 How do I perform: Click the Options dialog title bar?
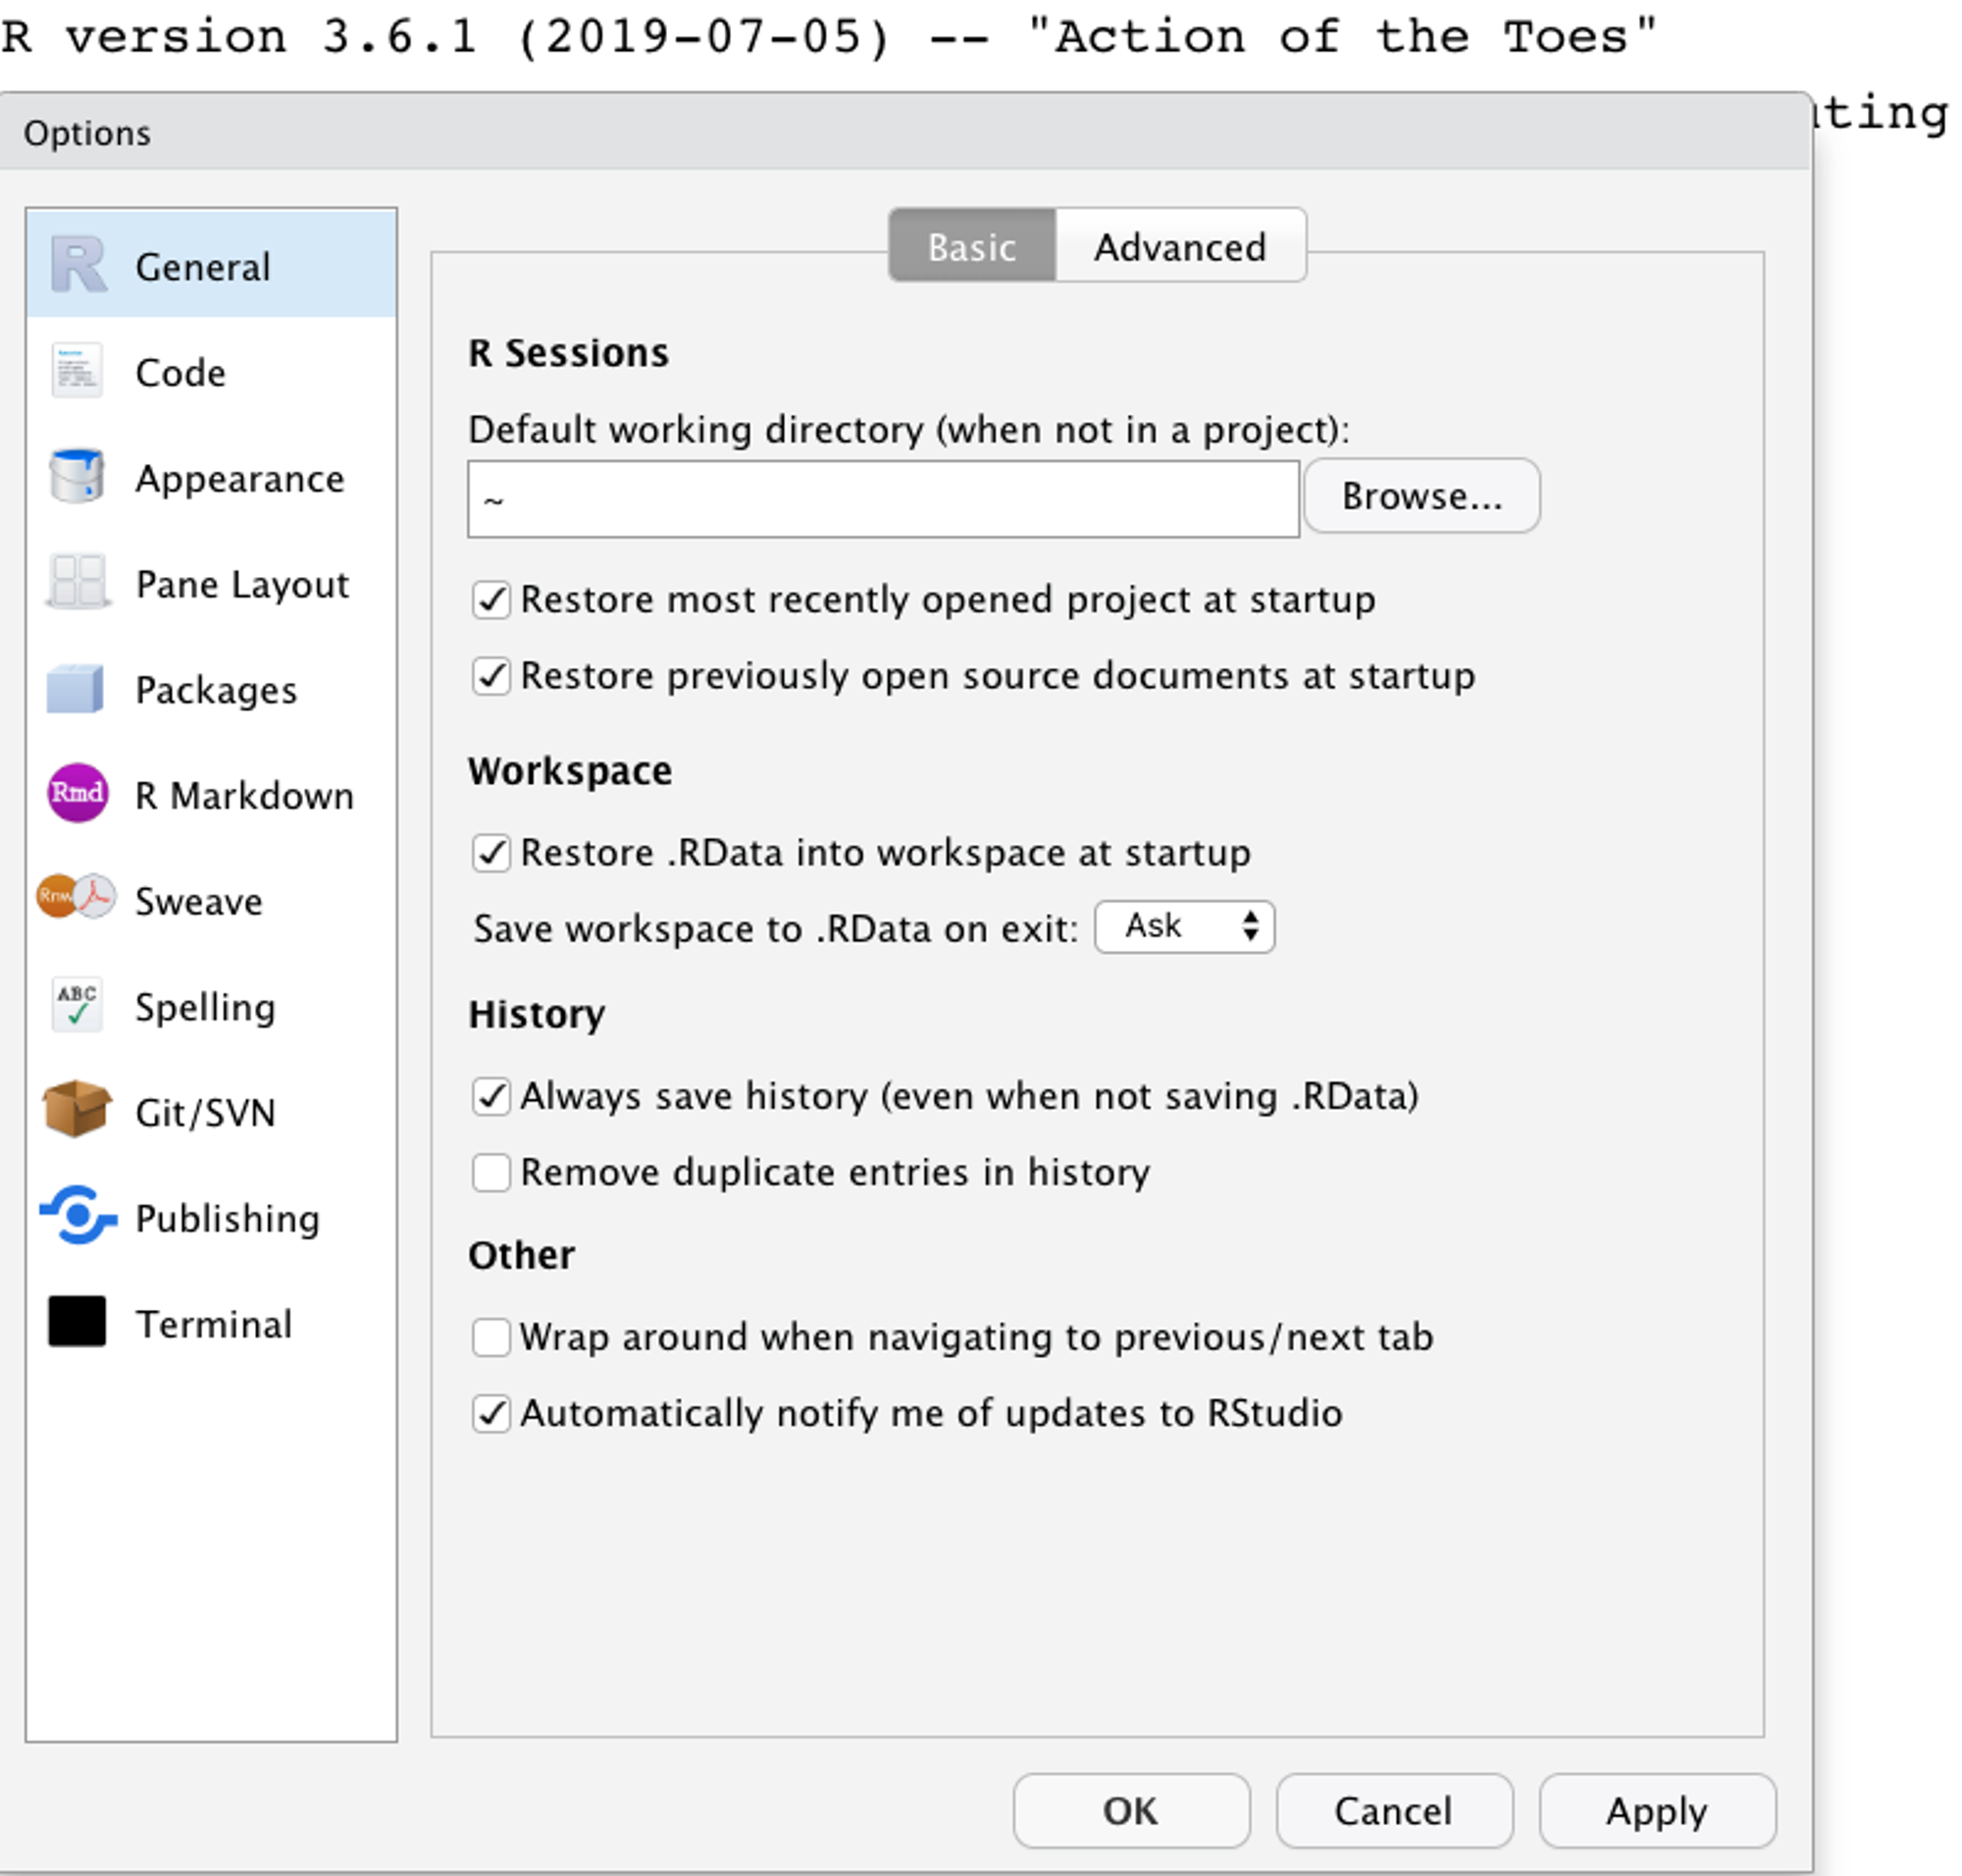pyautogui.click(x=905, y=132)
